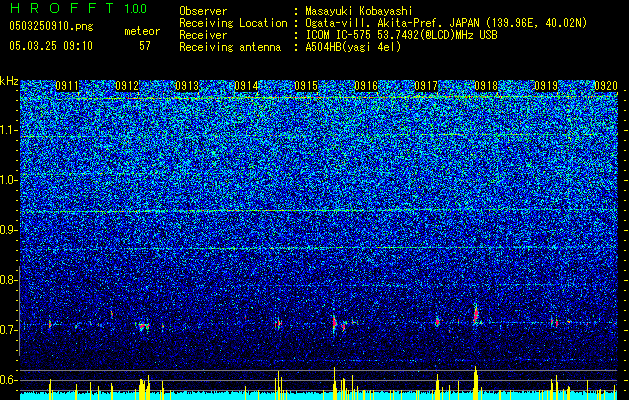Viewport: 629px width, 400px height.
Task: Click the 'Receiving antenna' field label
Action: [x=230, y=47]
